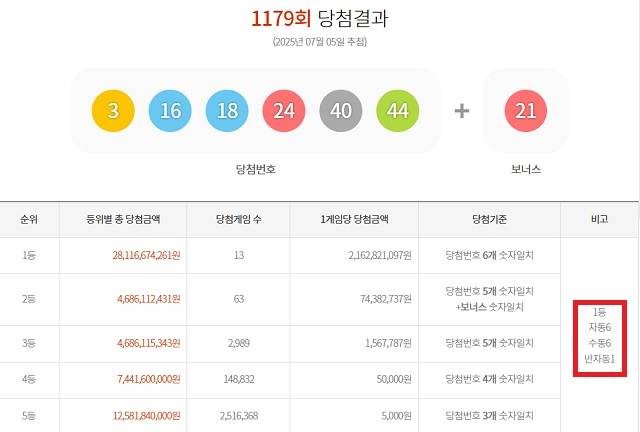640x432 pixels.
Task: Click the '당첨기준' column header
Action: pos(489,219)
